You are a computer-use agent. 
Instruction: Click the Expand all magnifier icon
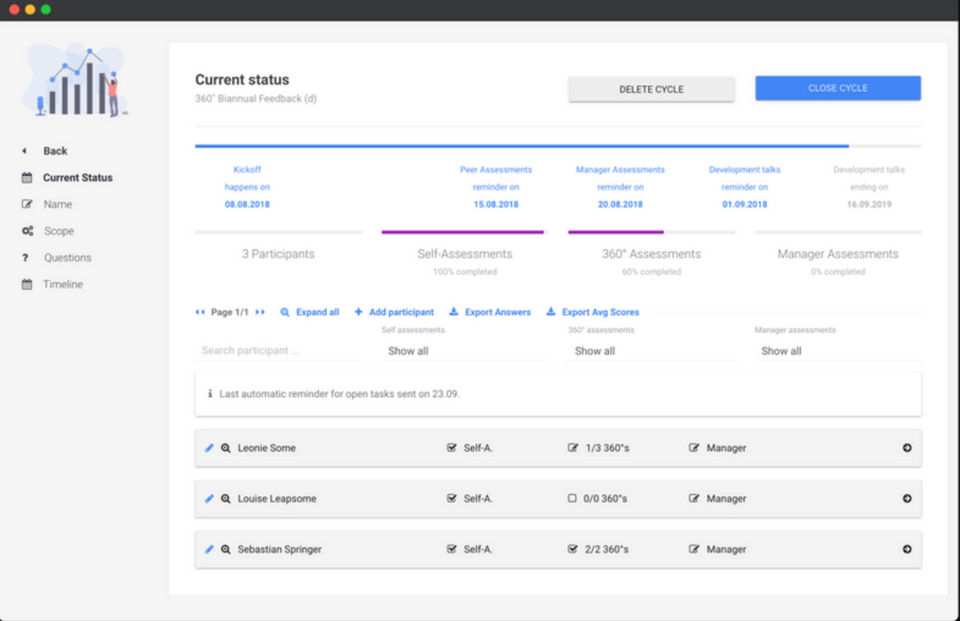point(285,312)
